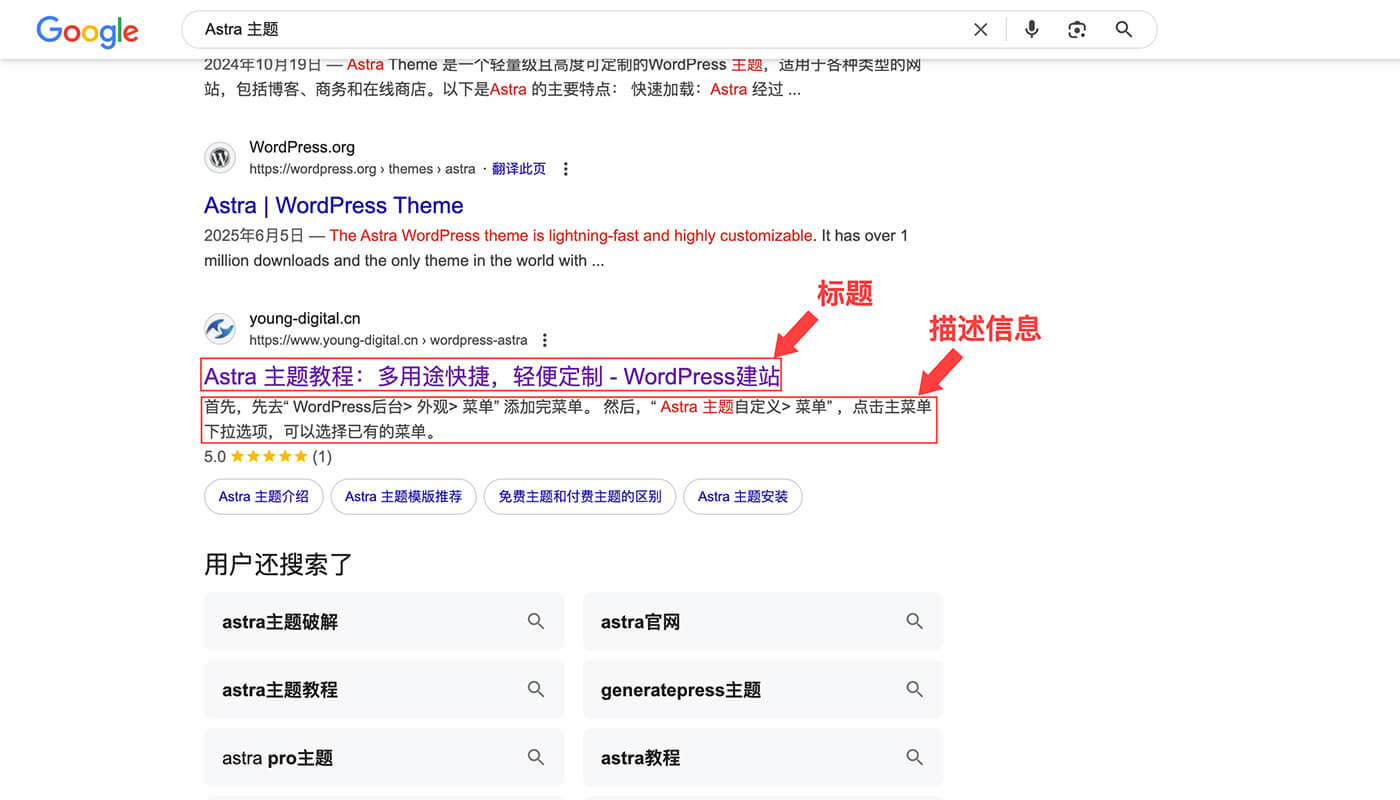This screenshot has height=800, width=1400.
Task: Click 翻译此页 translate link
Action: [x=519, y=169]
